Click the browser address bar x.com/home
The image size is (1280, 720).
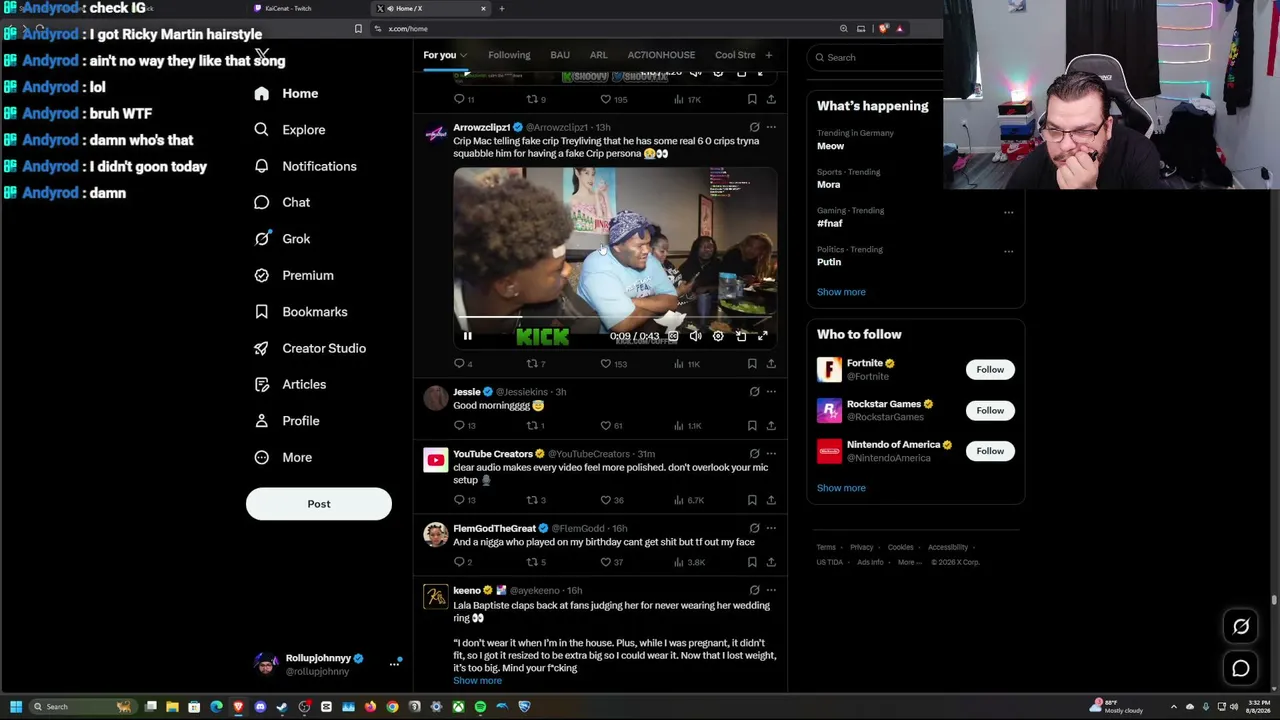[600, 29]
